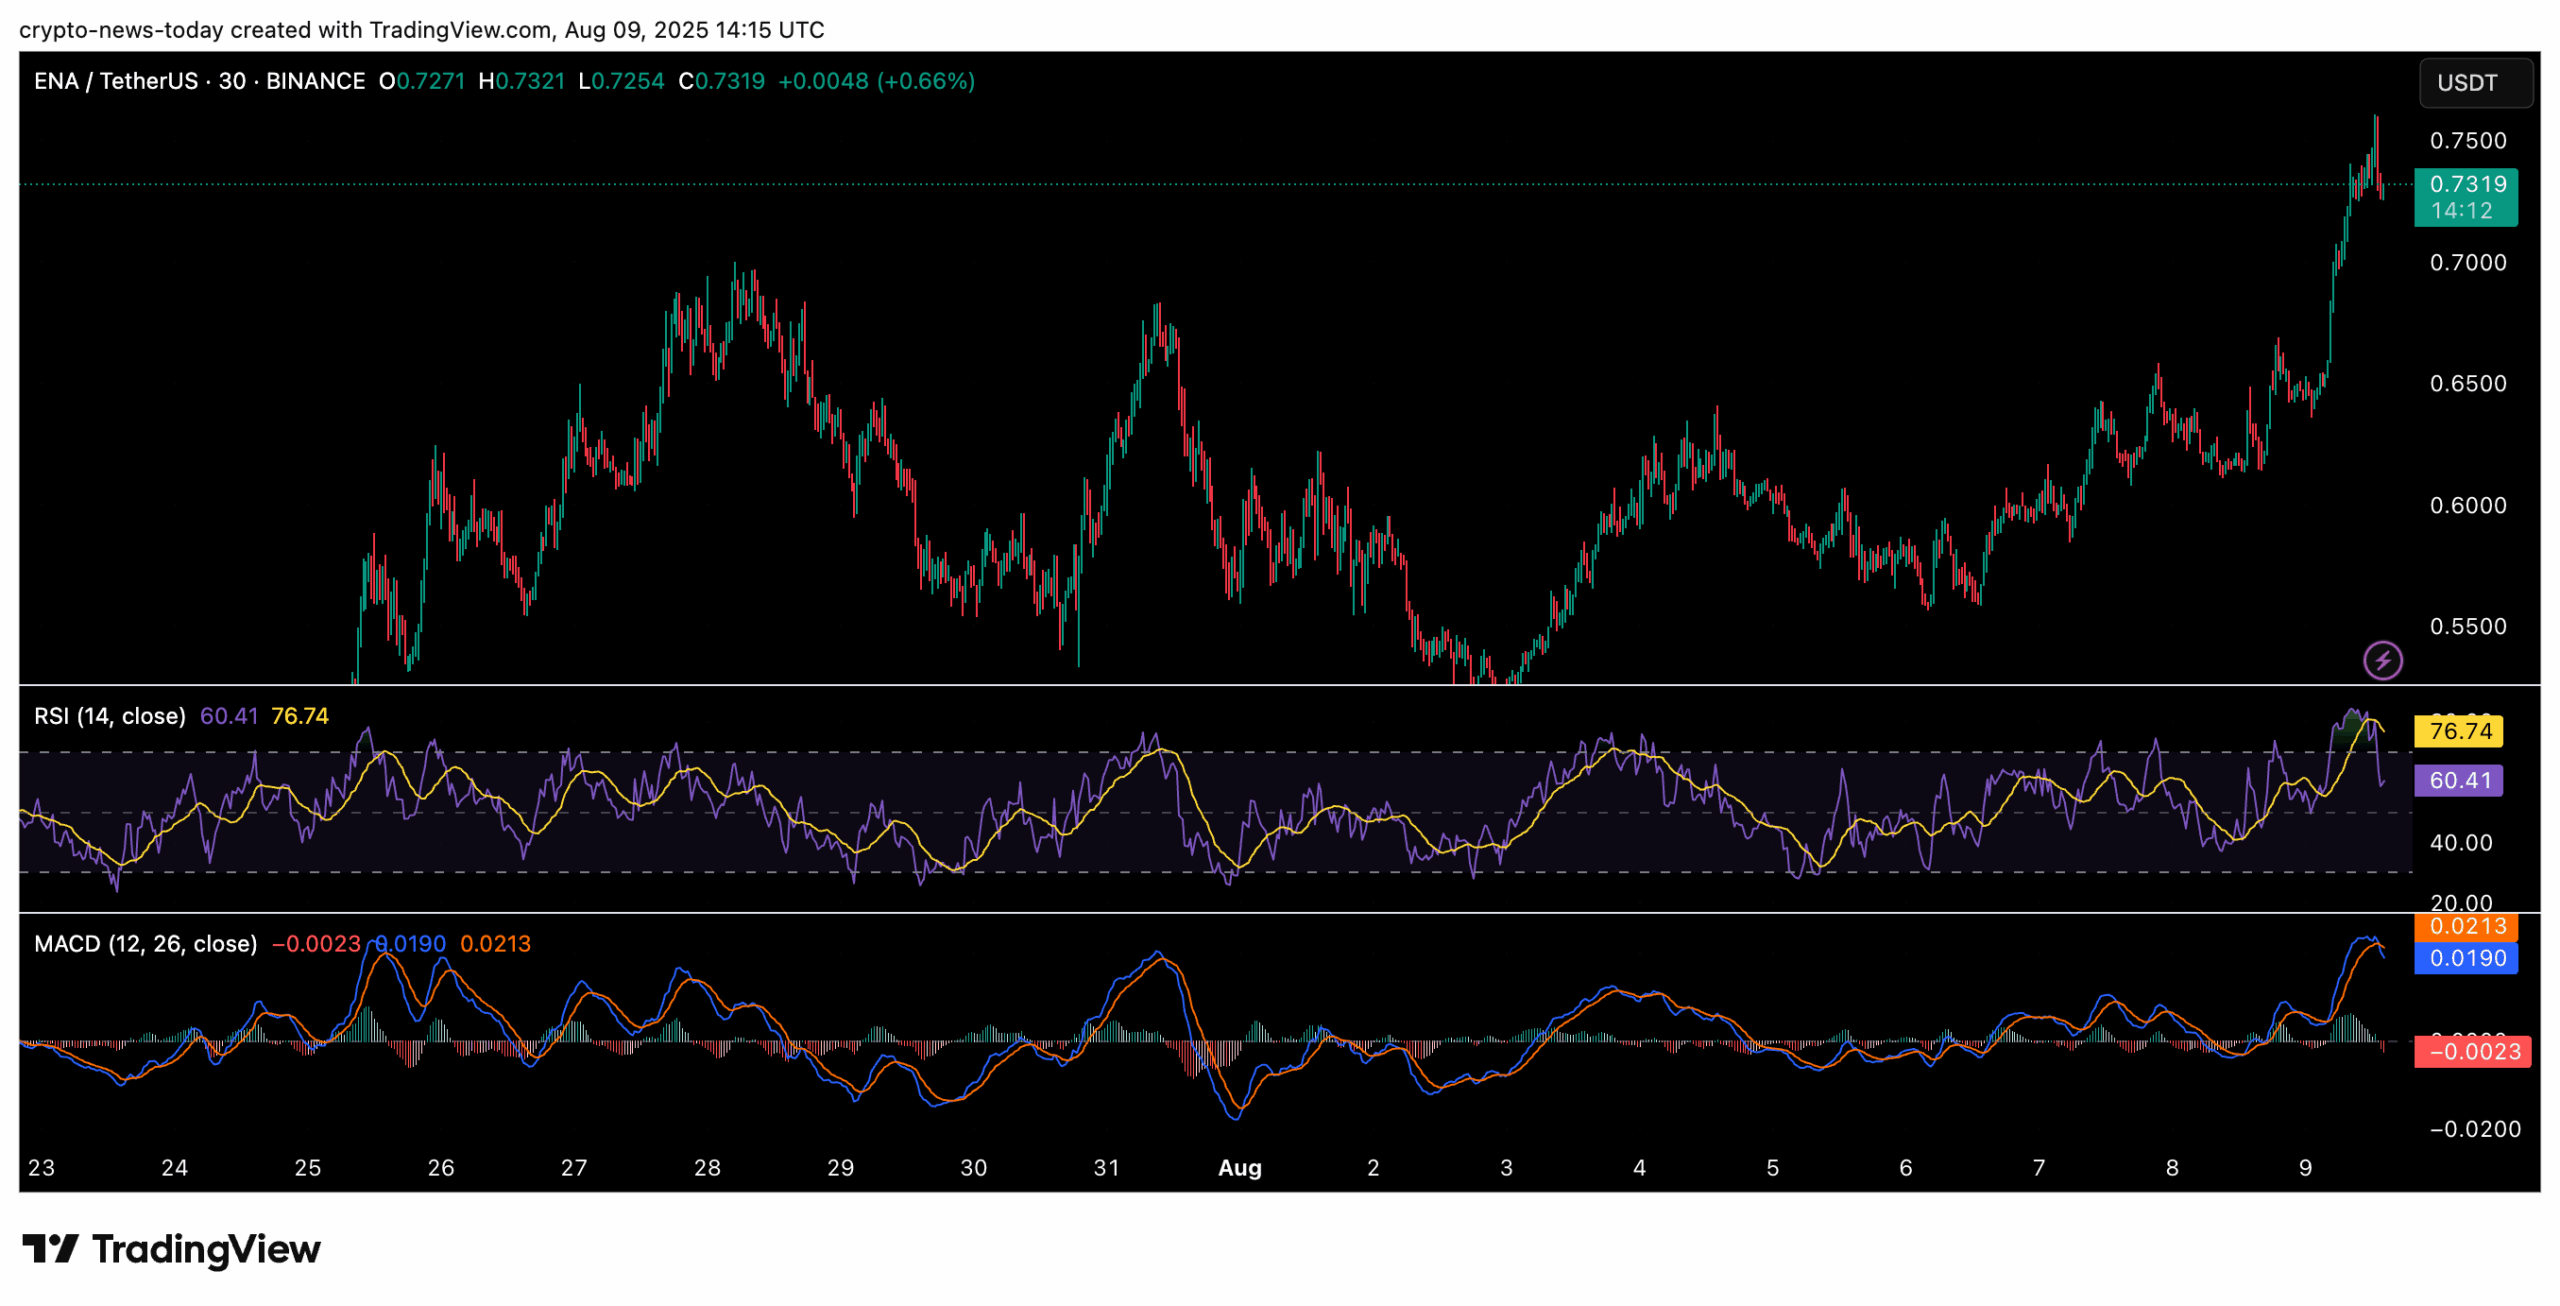Image resolution: width=2560 pixels, height=1306 pixels.
Task: Click the 30 interval in chart header
Action: [232, 81]
